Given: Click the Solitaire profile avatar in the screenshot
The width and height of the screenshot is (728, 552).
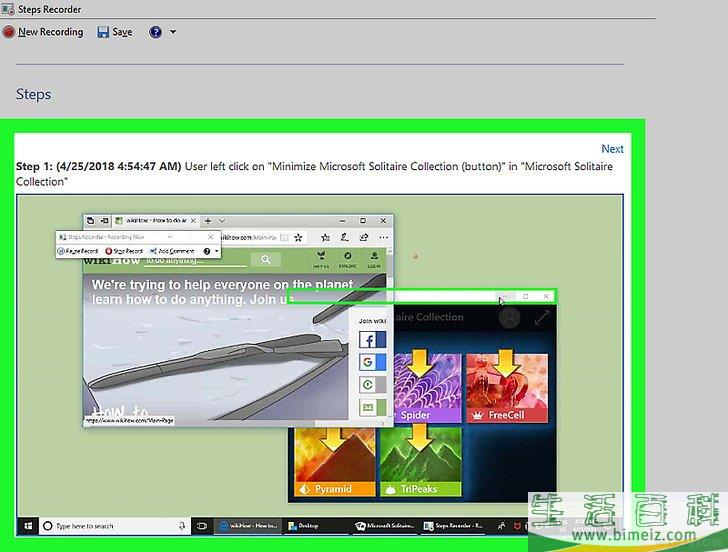Looking at the screenshot, I should point(509,318).
